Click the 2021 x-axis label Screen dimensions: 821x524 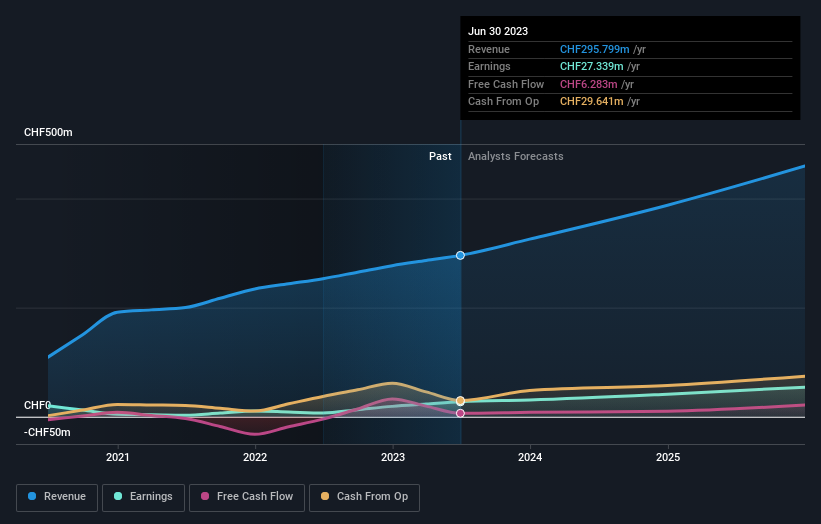click(118, 457)
